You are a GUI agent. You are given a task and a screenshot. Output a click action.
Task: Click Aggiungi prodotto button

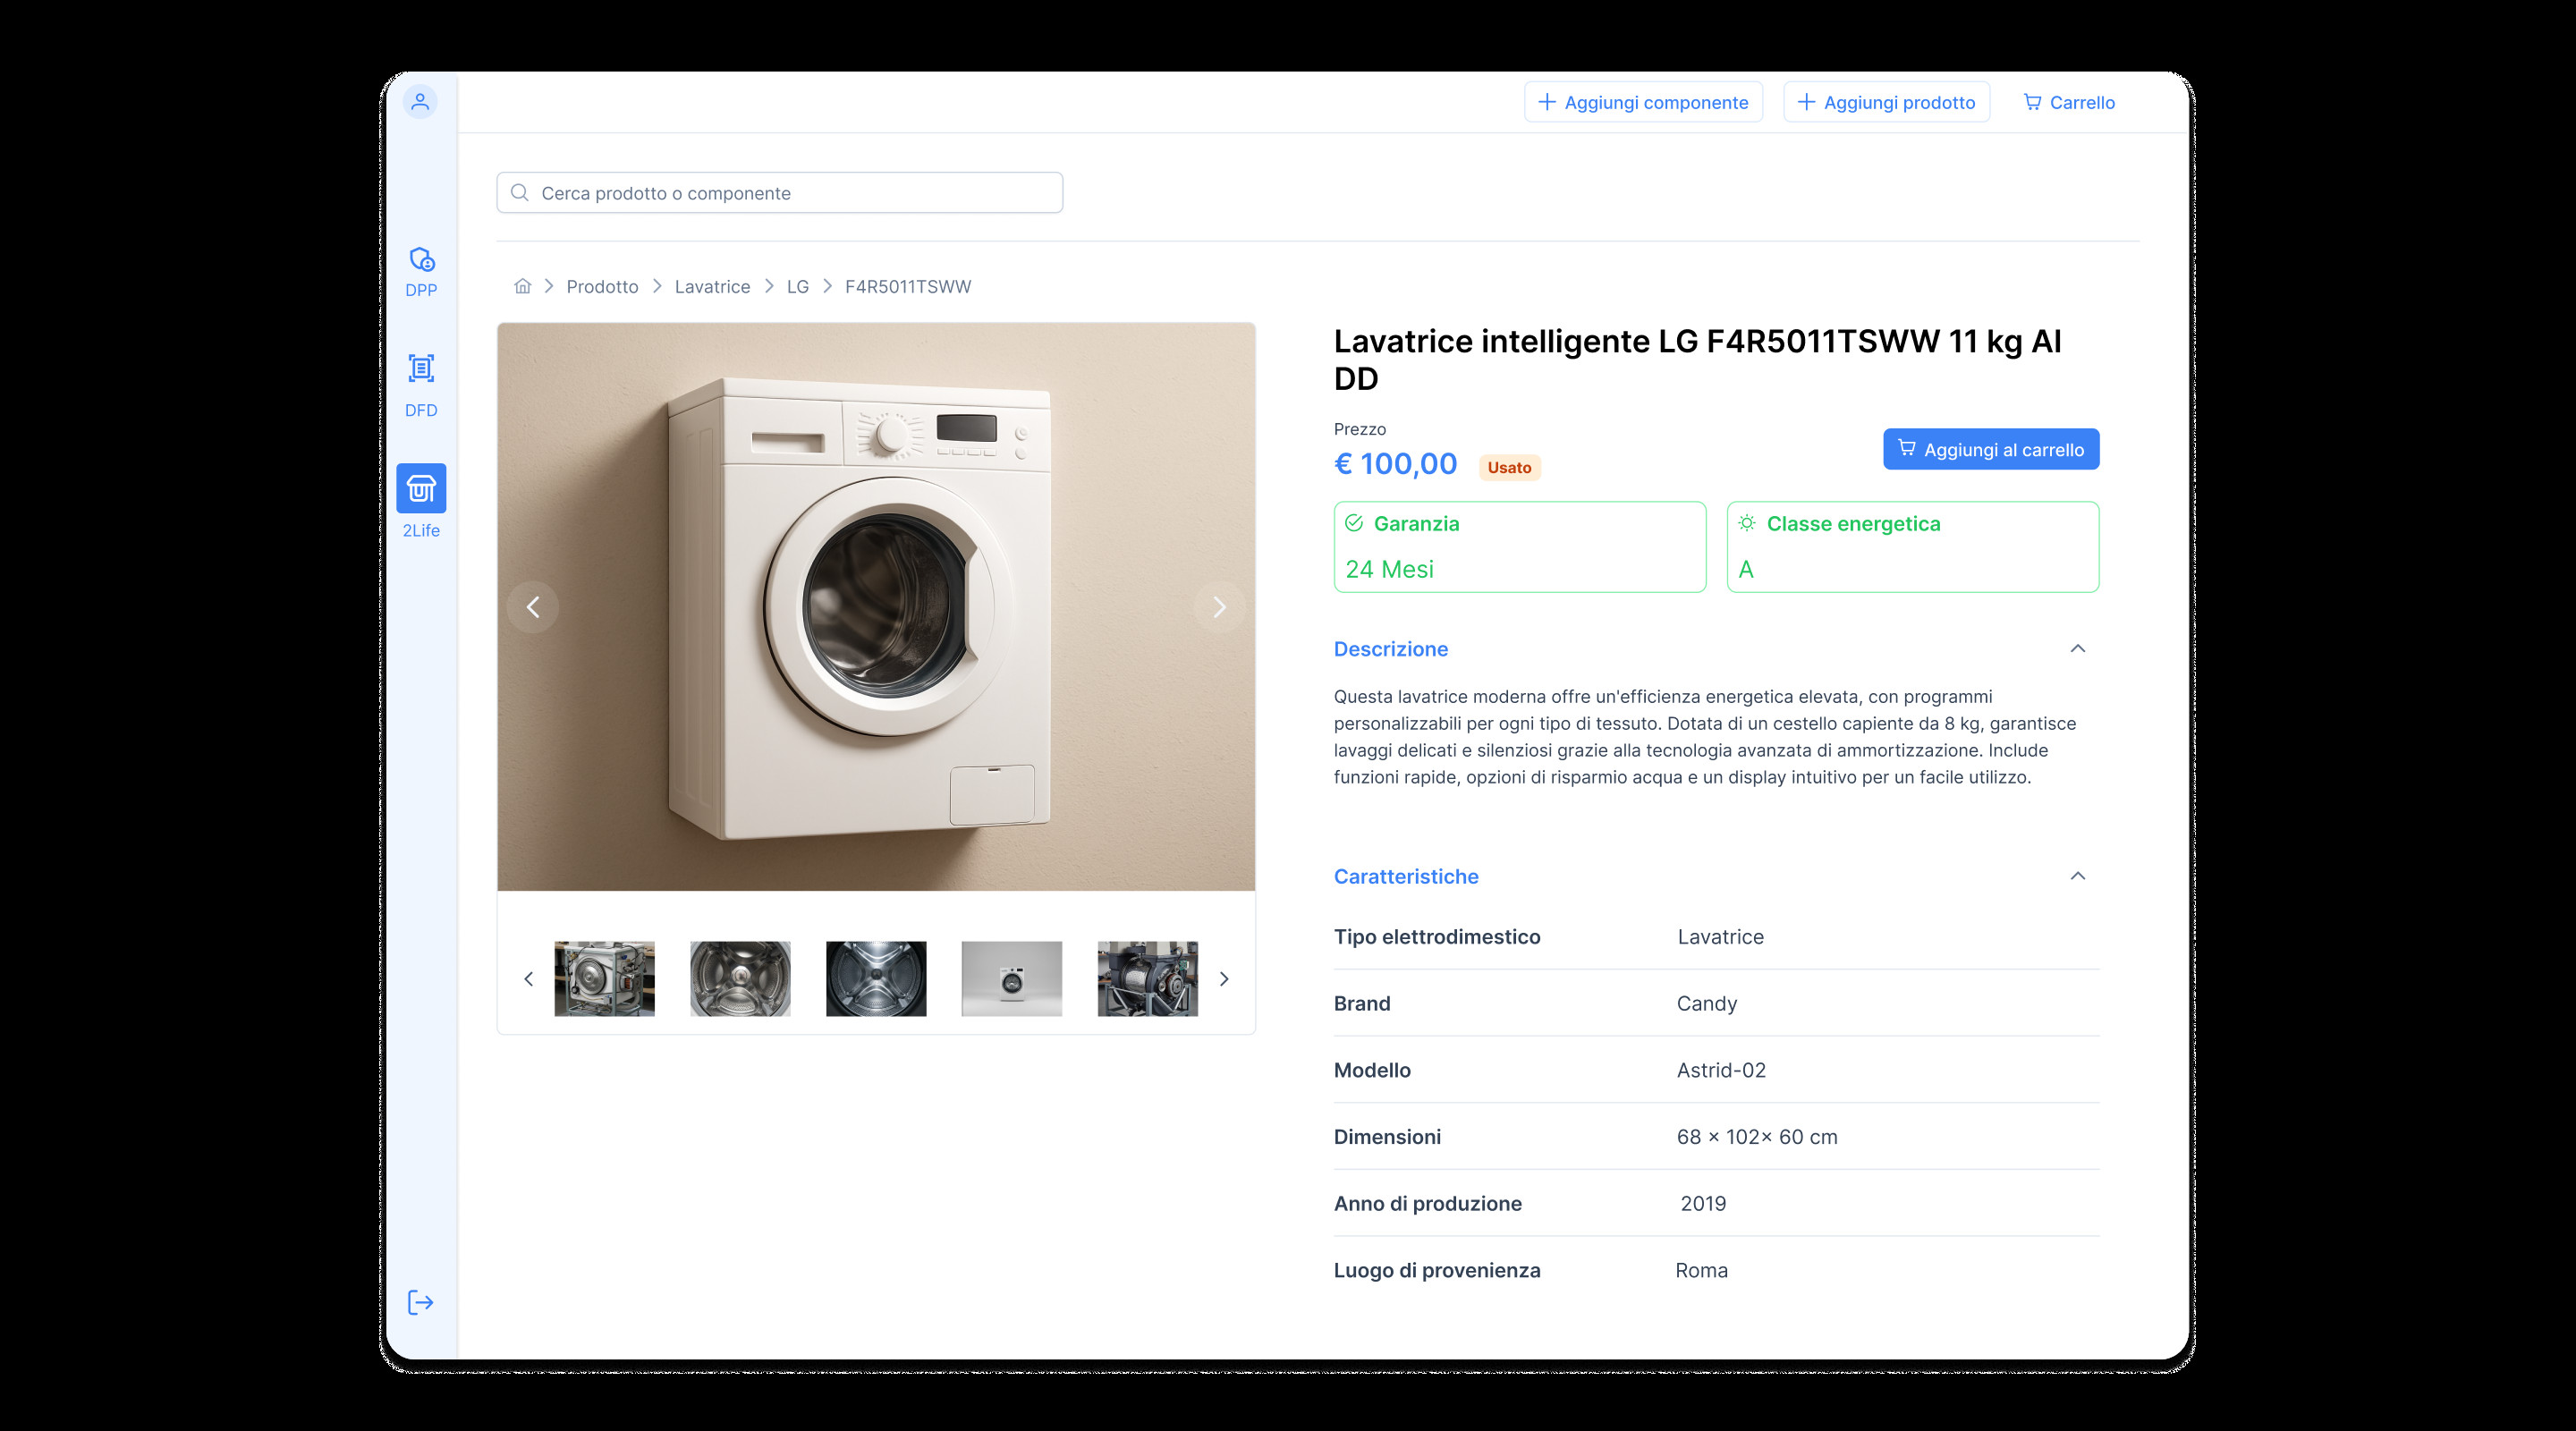[1886, 102]
